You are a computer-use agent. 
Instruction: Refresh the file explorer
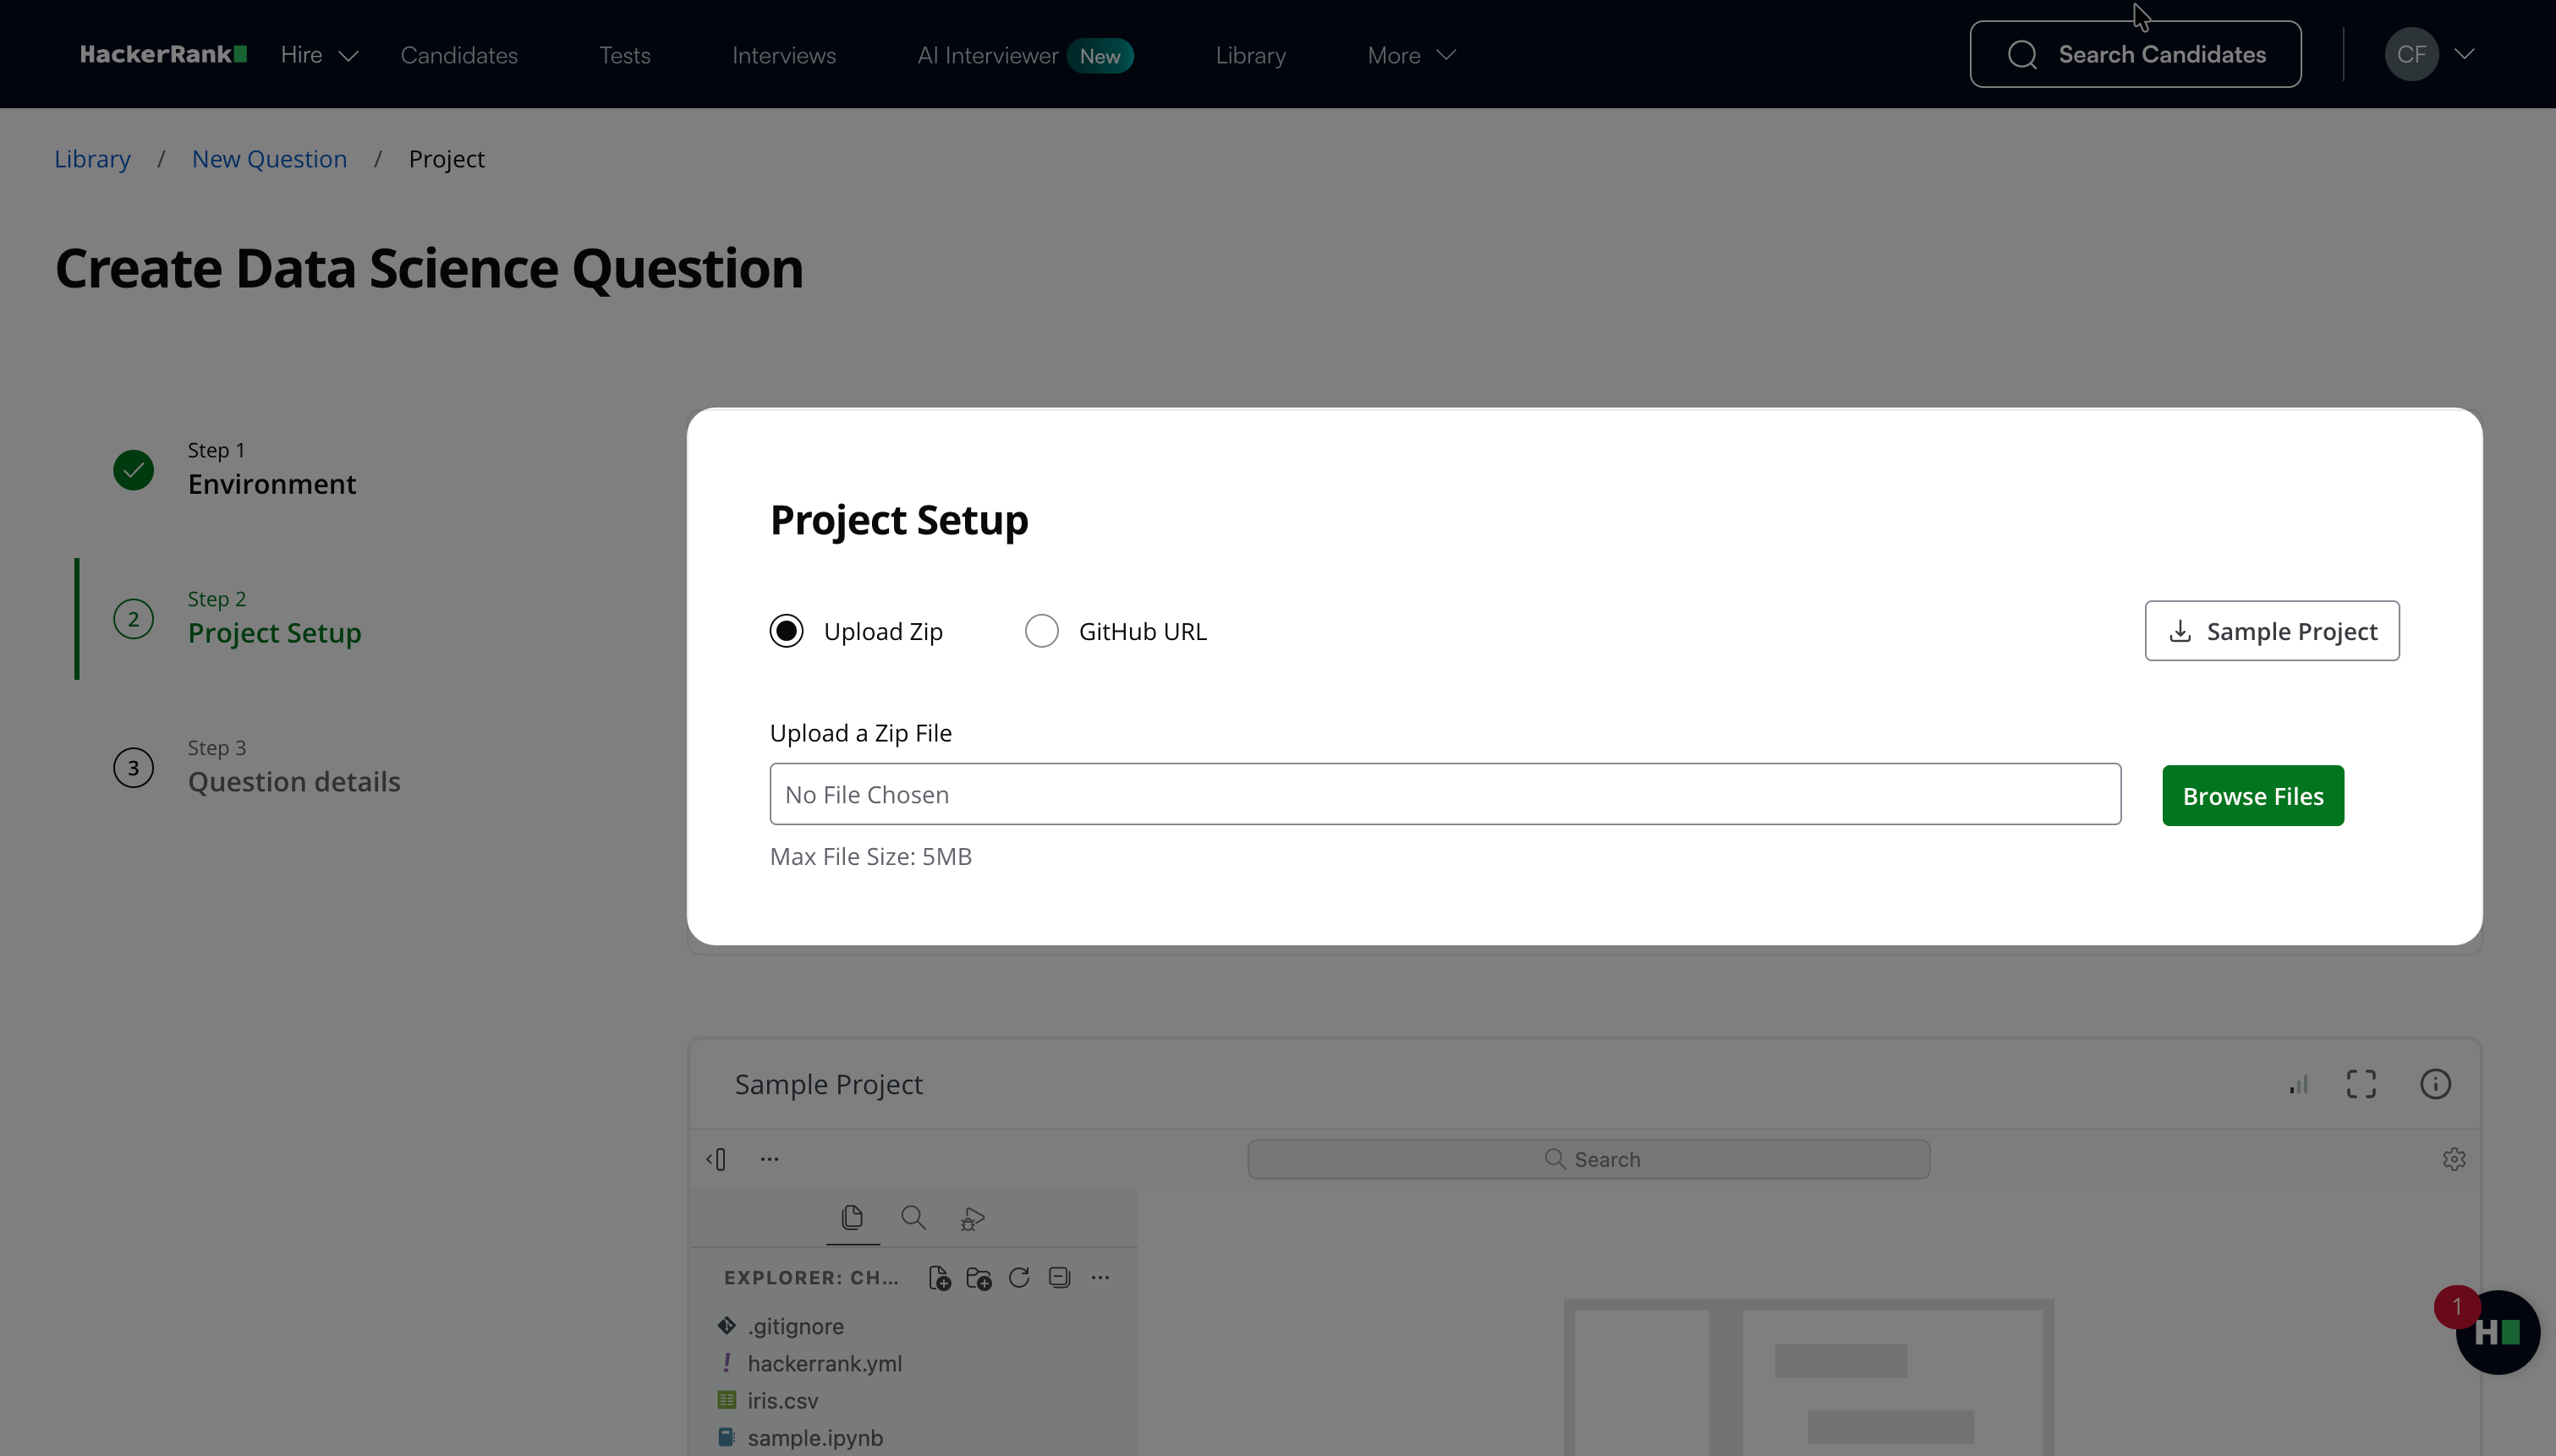click(1019, 1278)
